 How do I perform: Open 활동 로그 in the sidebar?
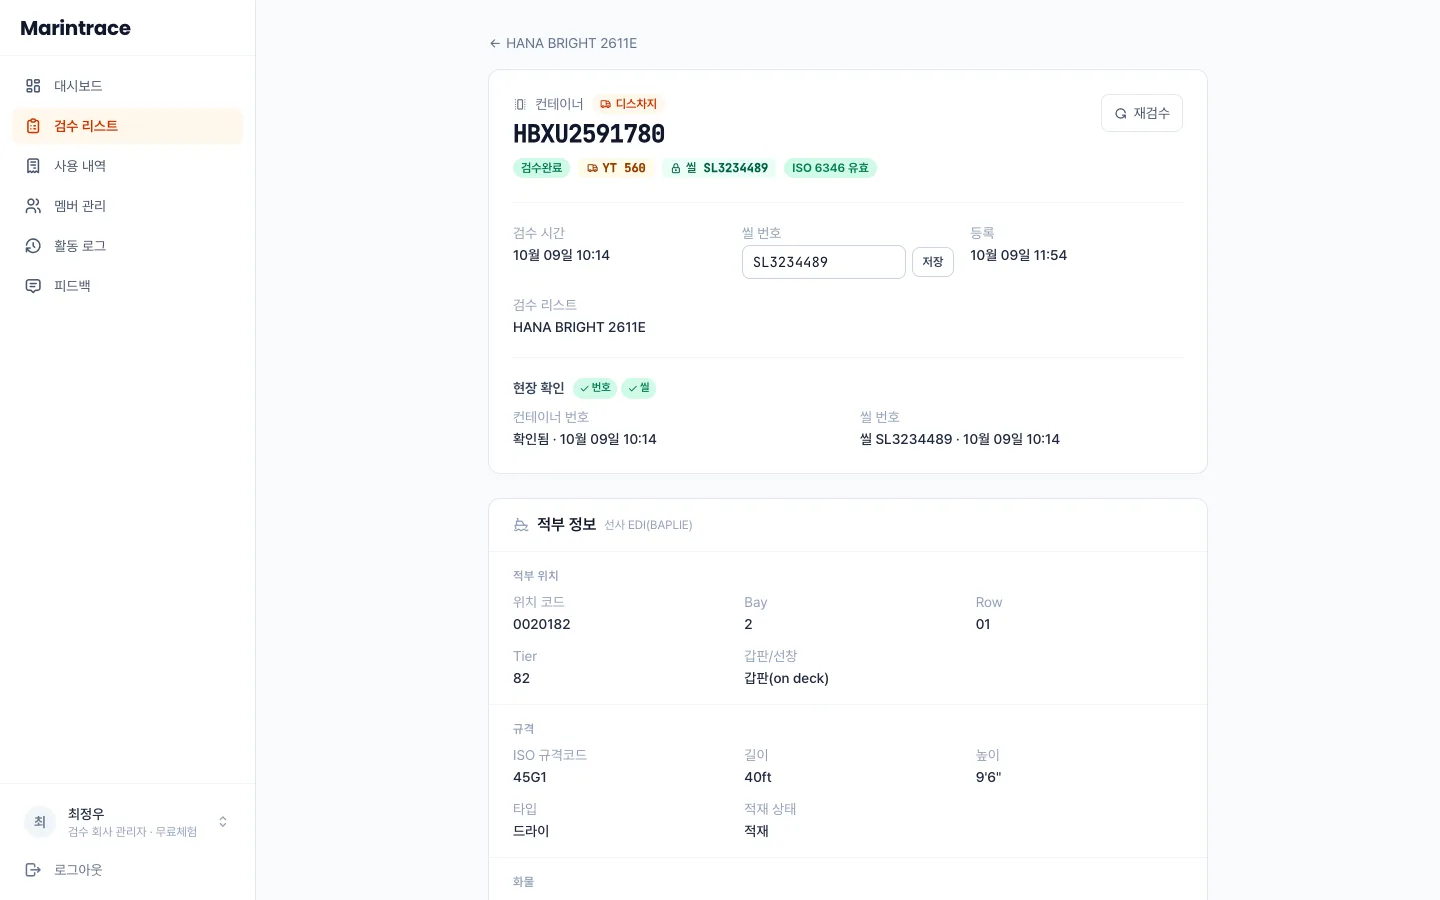click(127, 246)
